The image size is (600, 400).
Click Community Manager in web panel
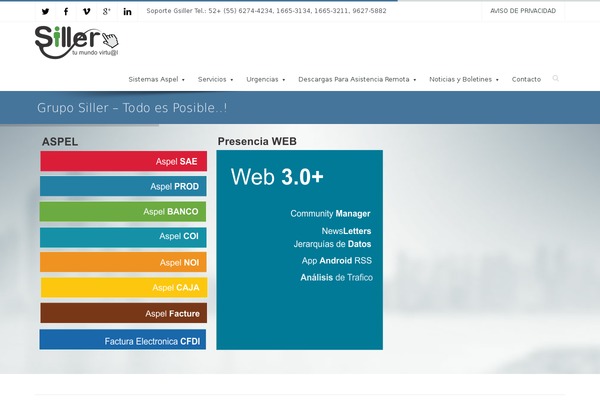click(x=330, y=214)
